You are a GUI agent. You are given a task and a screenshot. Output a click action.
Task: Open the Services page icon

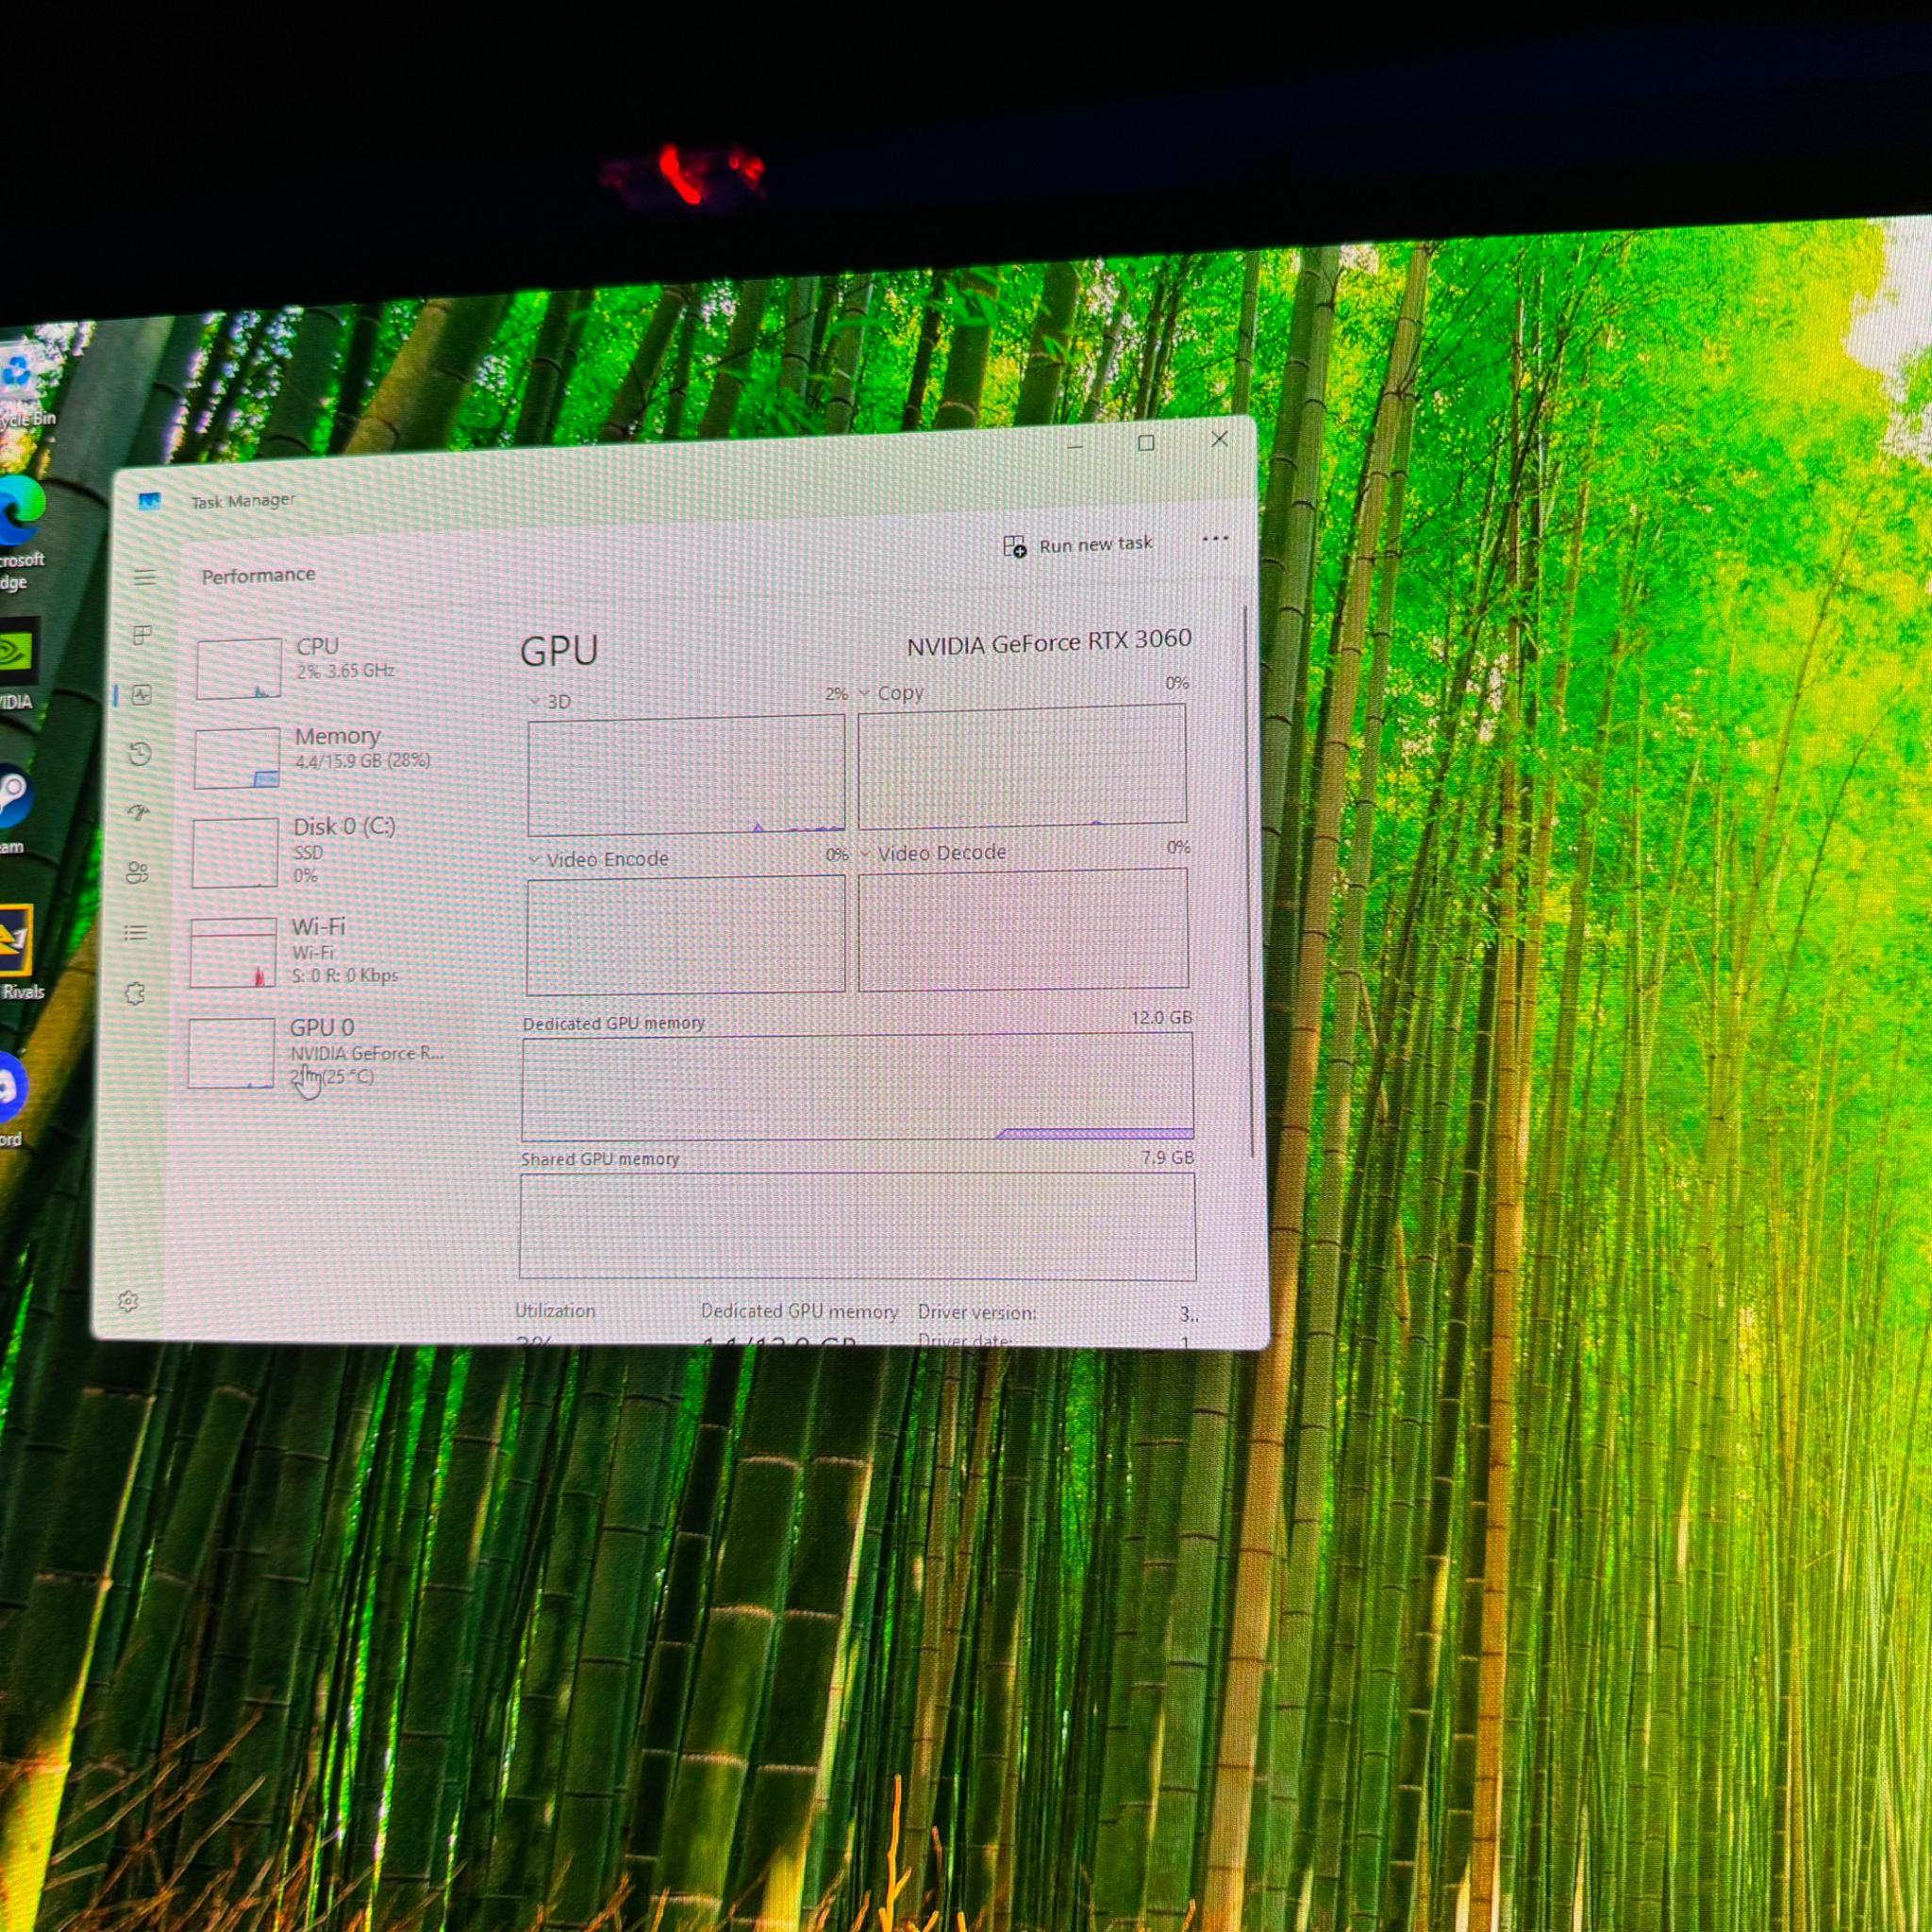pyautogui.click(x=135, y=993)
